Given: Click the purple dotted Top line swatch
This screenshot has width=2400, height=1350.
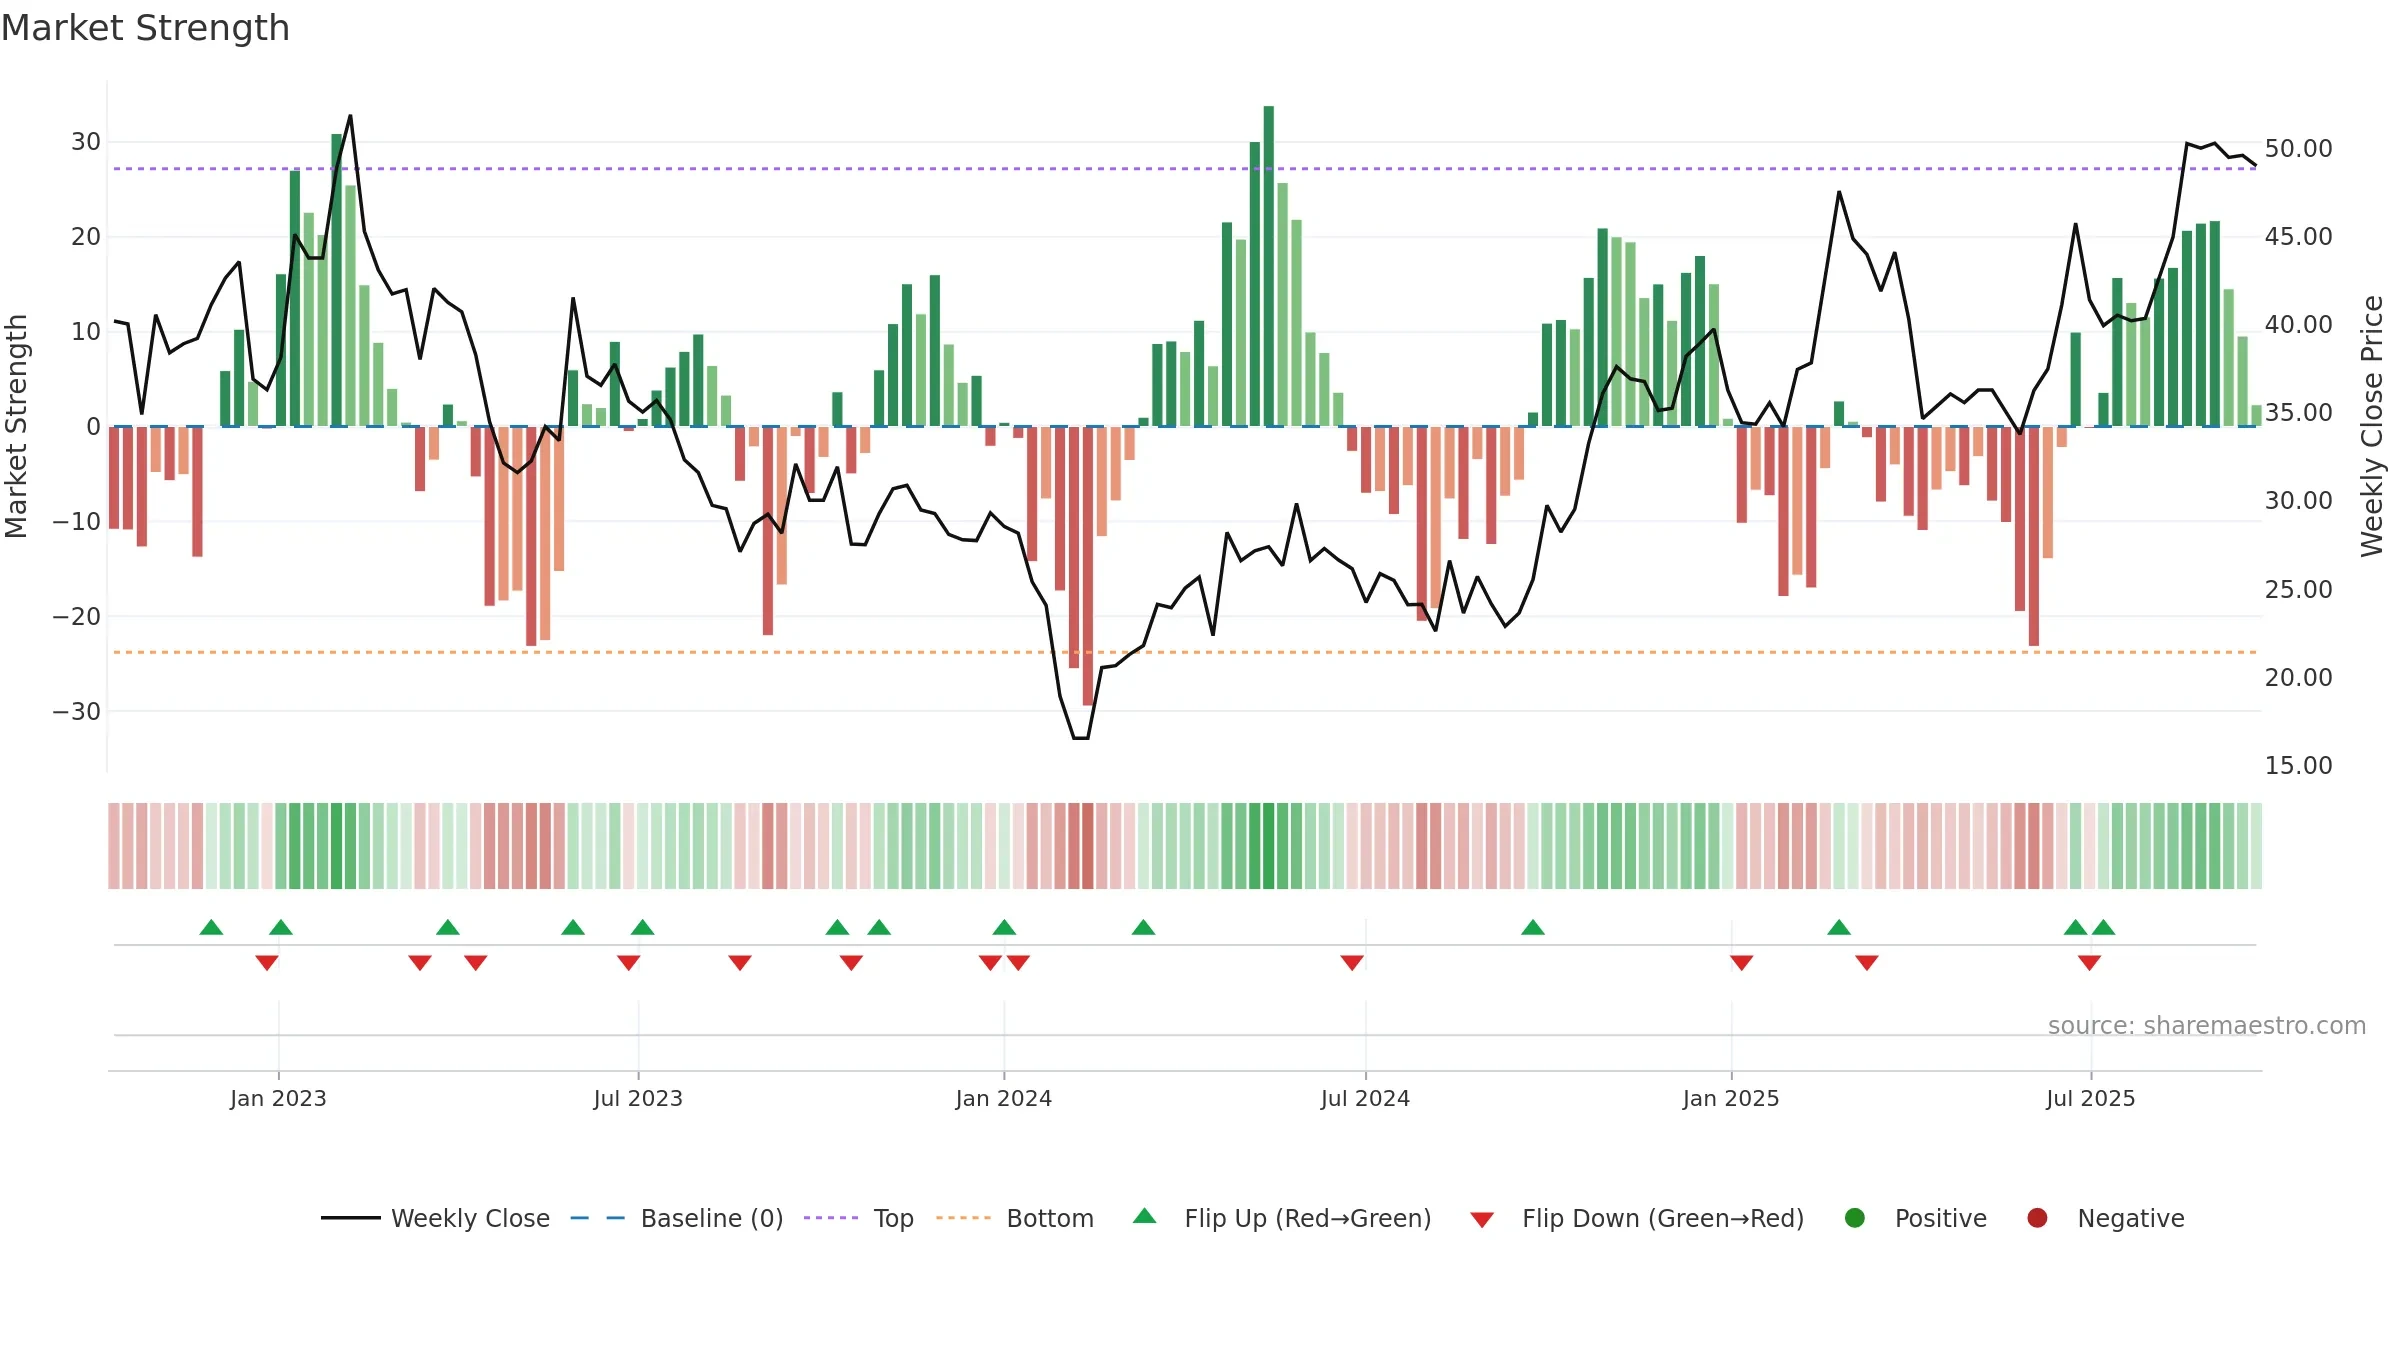Looking at the screenshot, I should click(831, 1218).
